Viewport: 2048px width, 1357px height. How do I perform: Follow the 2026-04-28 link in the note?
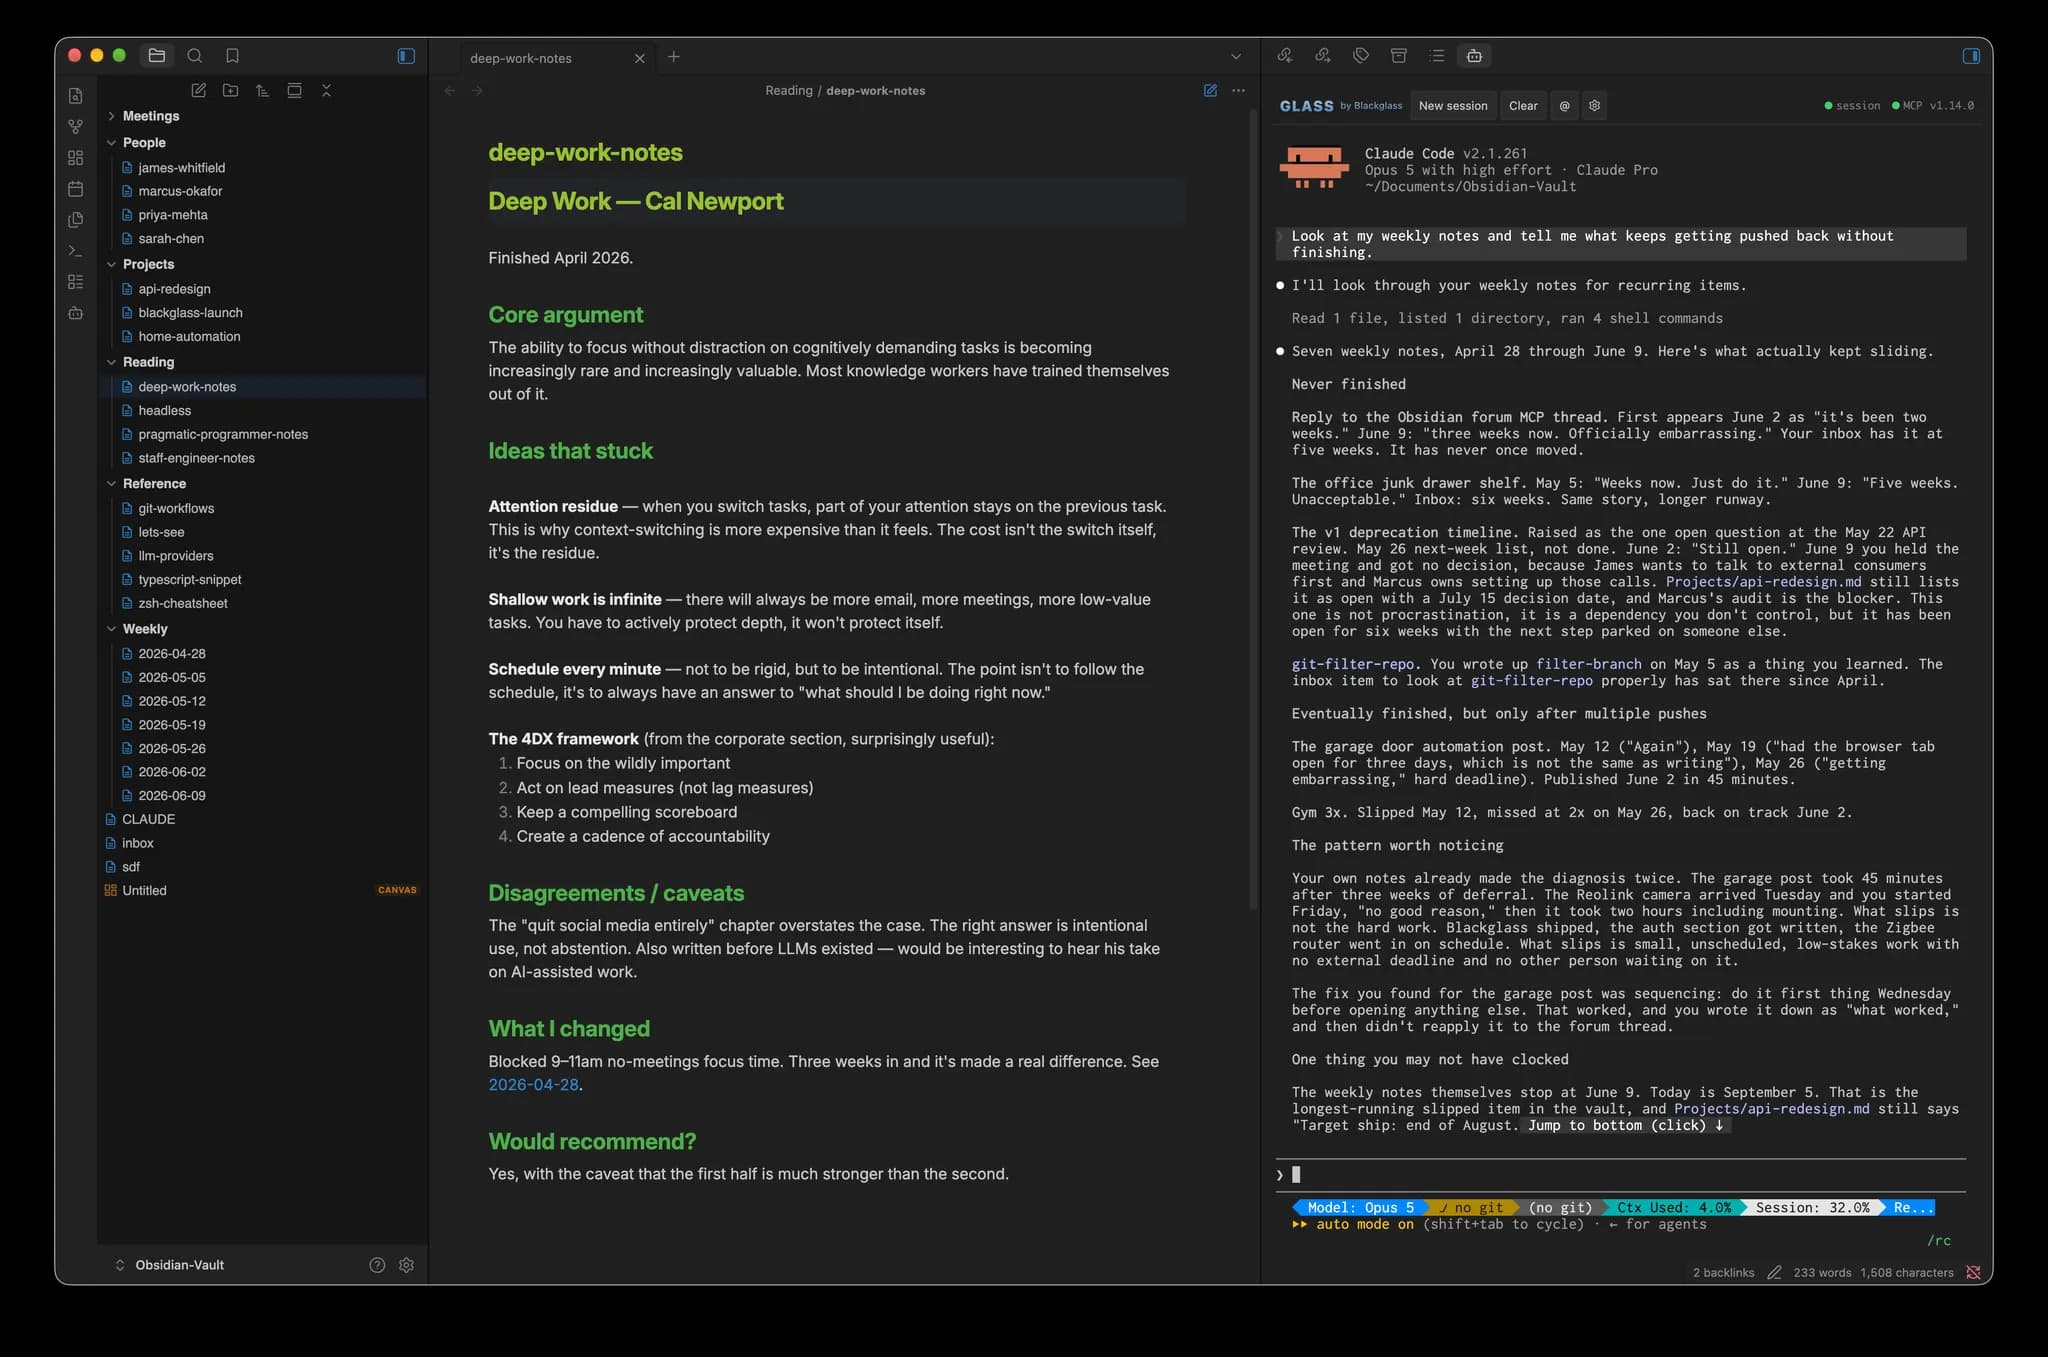(533, 1084)
